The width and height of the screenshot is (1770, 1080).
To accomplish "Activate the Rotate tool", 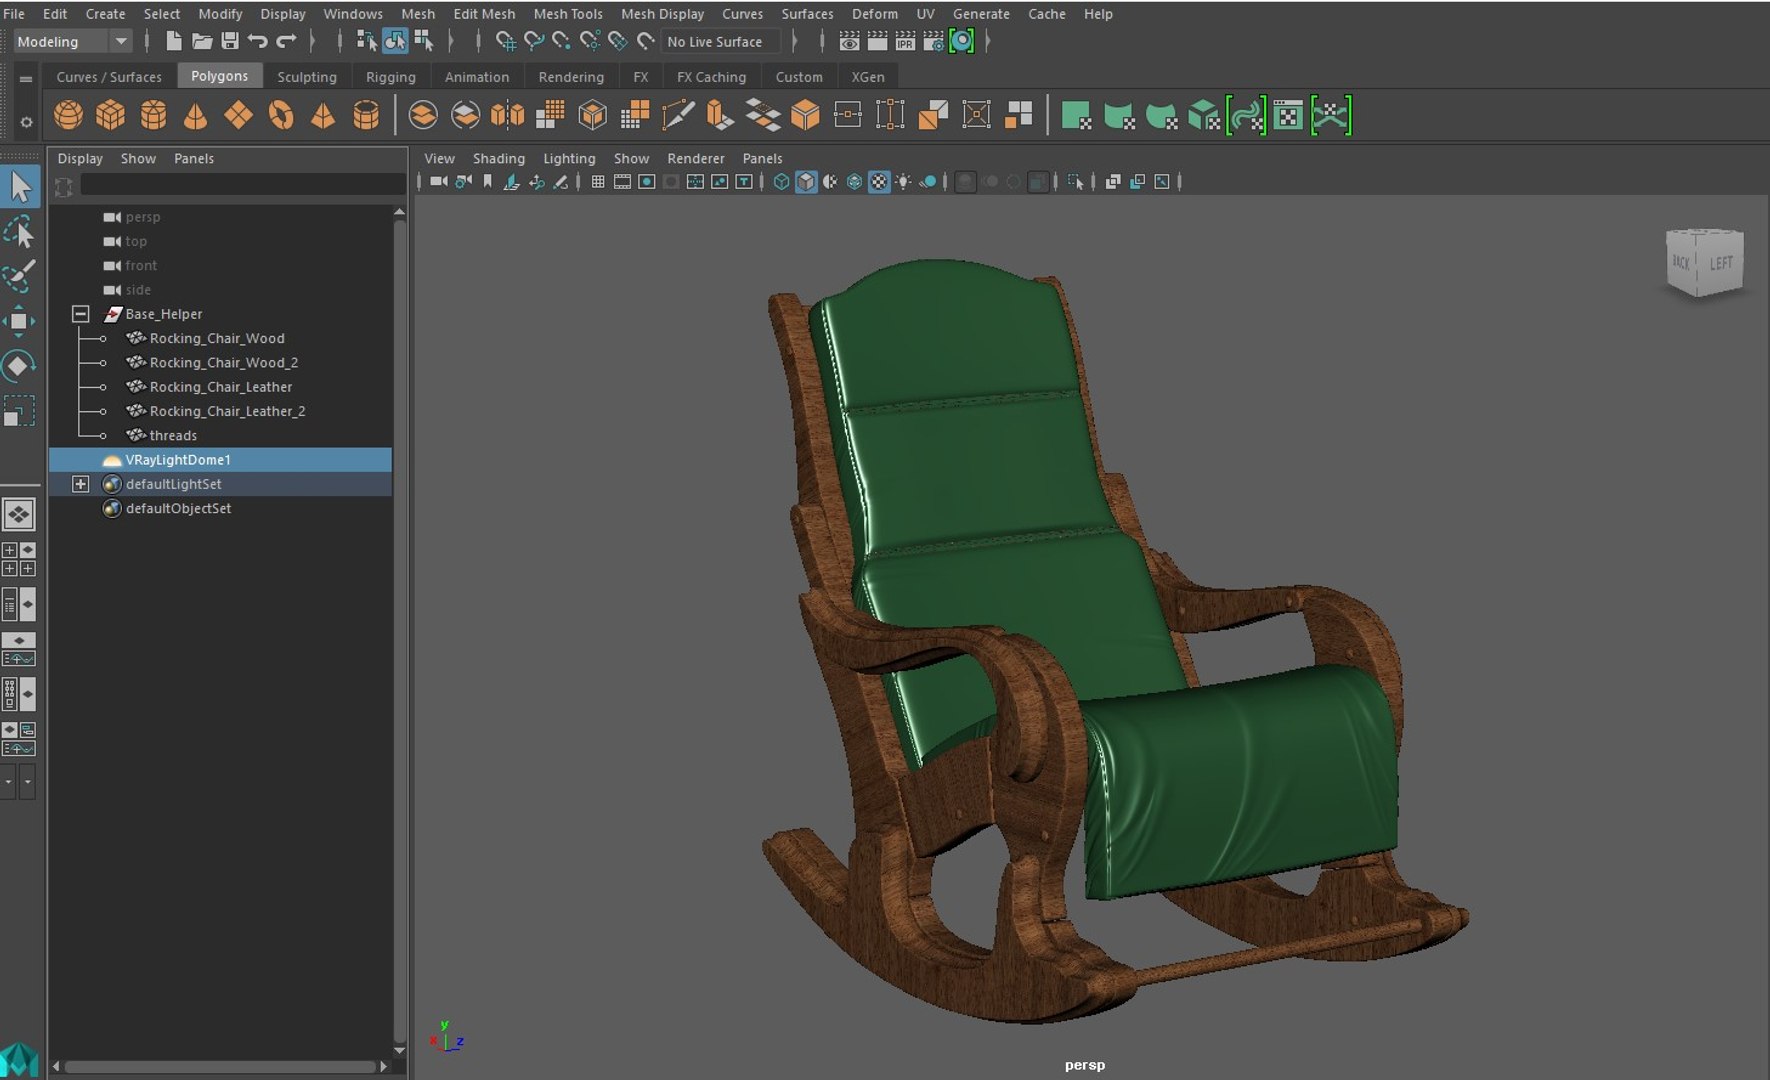I will click(x=19, y=366).
